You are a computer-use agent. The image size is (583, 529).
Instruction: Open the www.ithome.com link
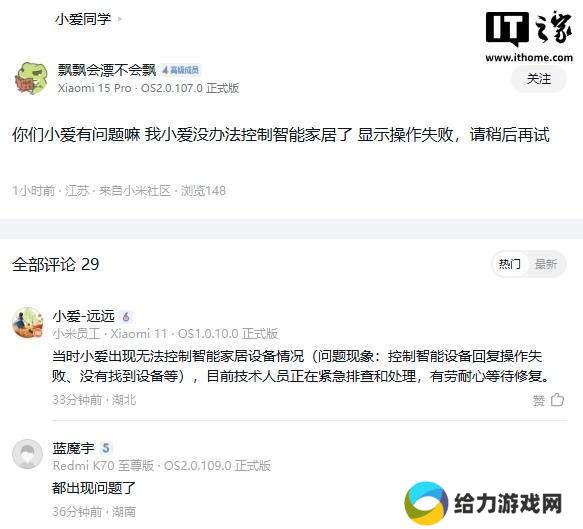(x=529, y=58)
